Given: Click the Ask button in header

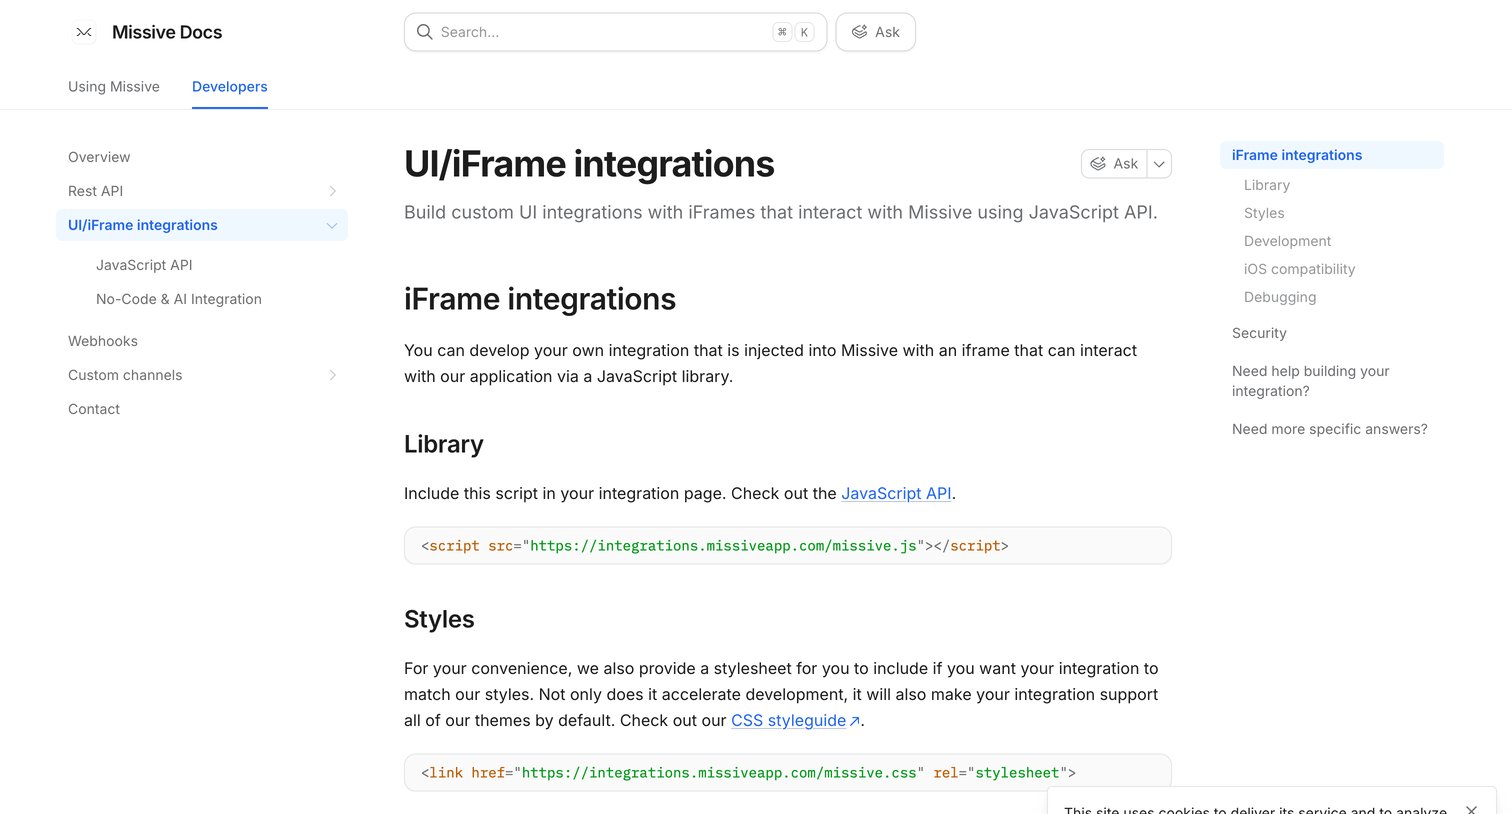Looking at the screenshot, I should [875, 32].
